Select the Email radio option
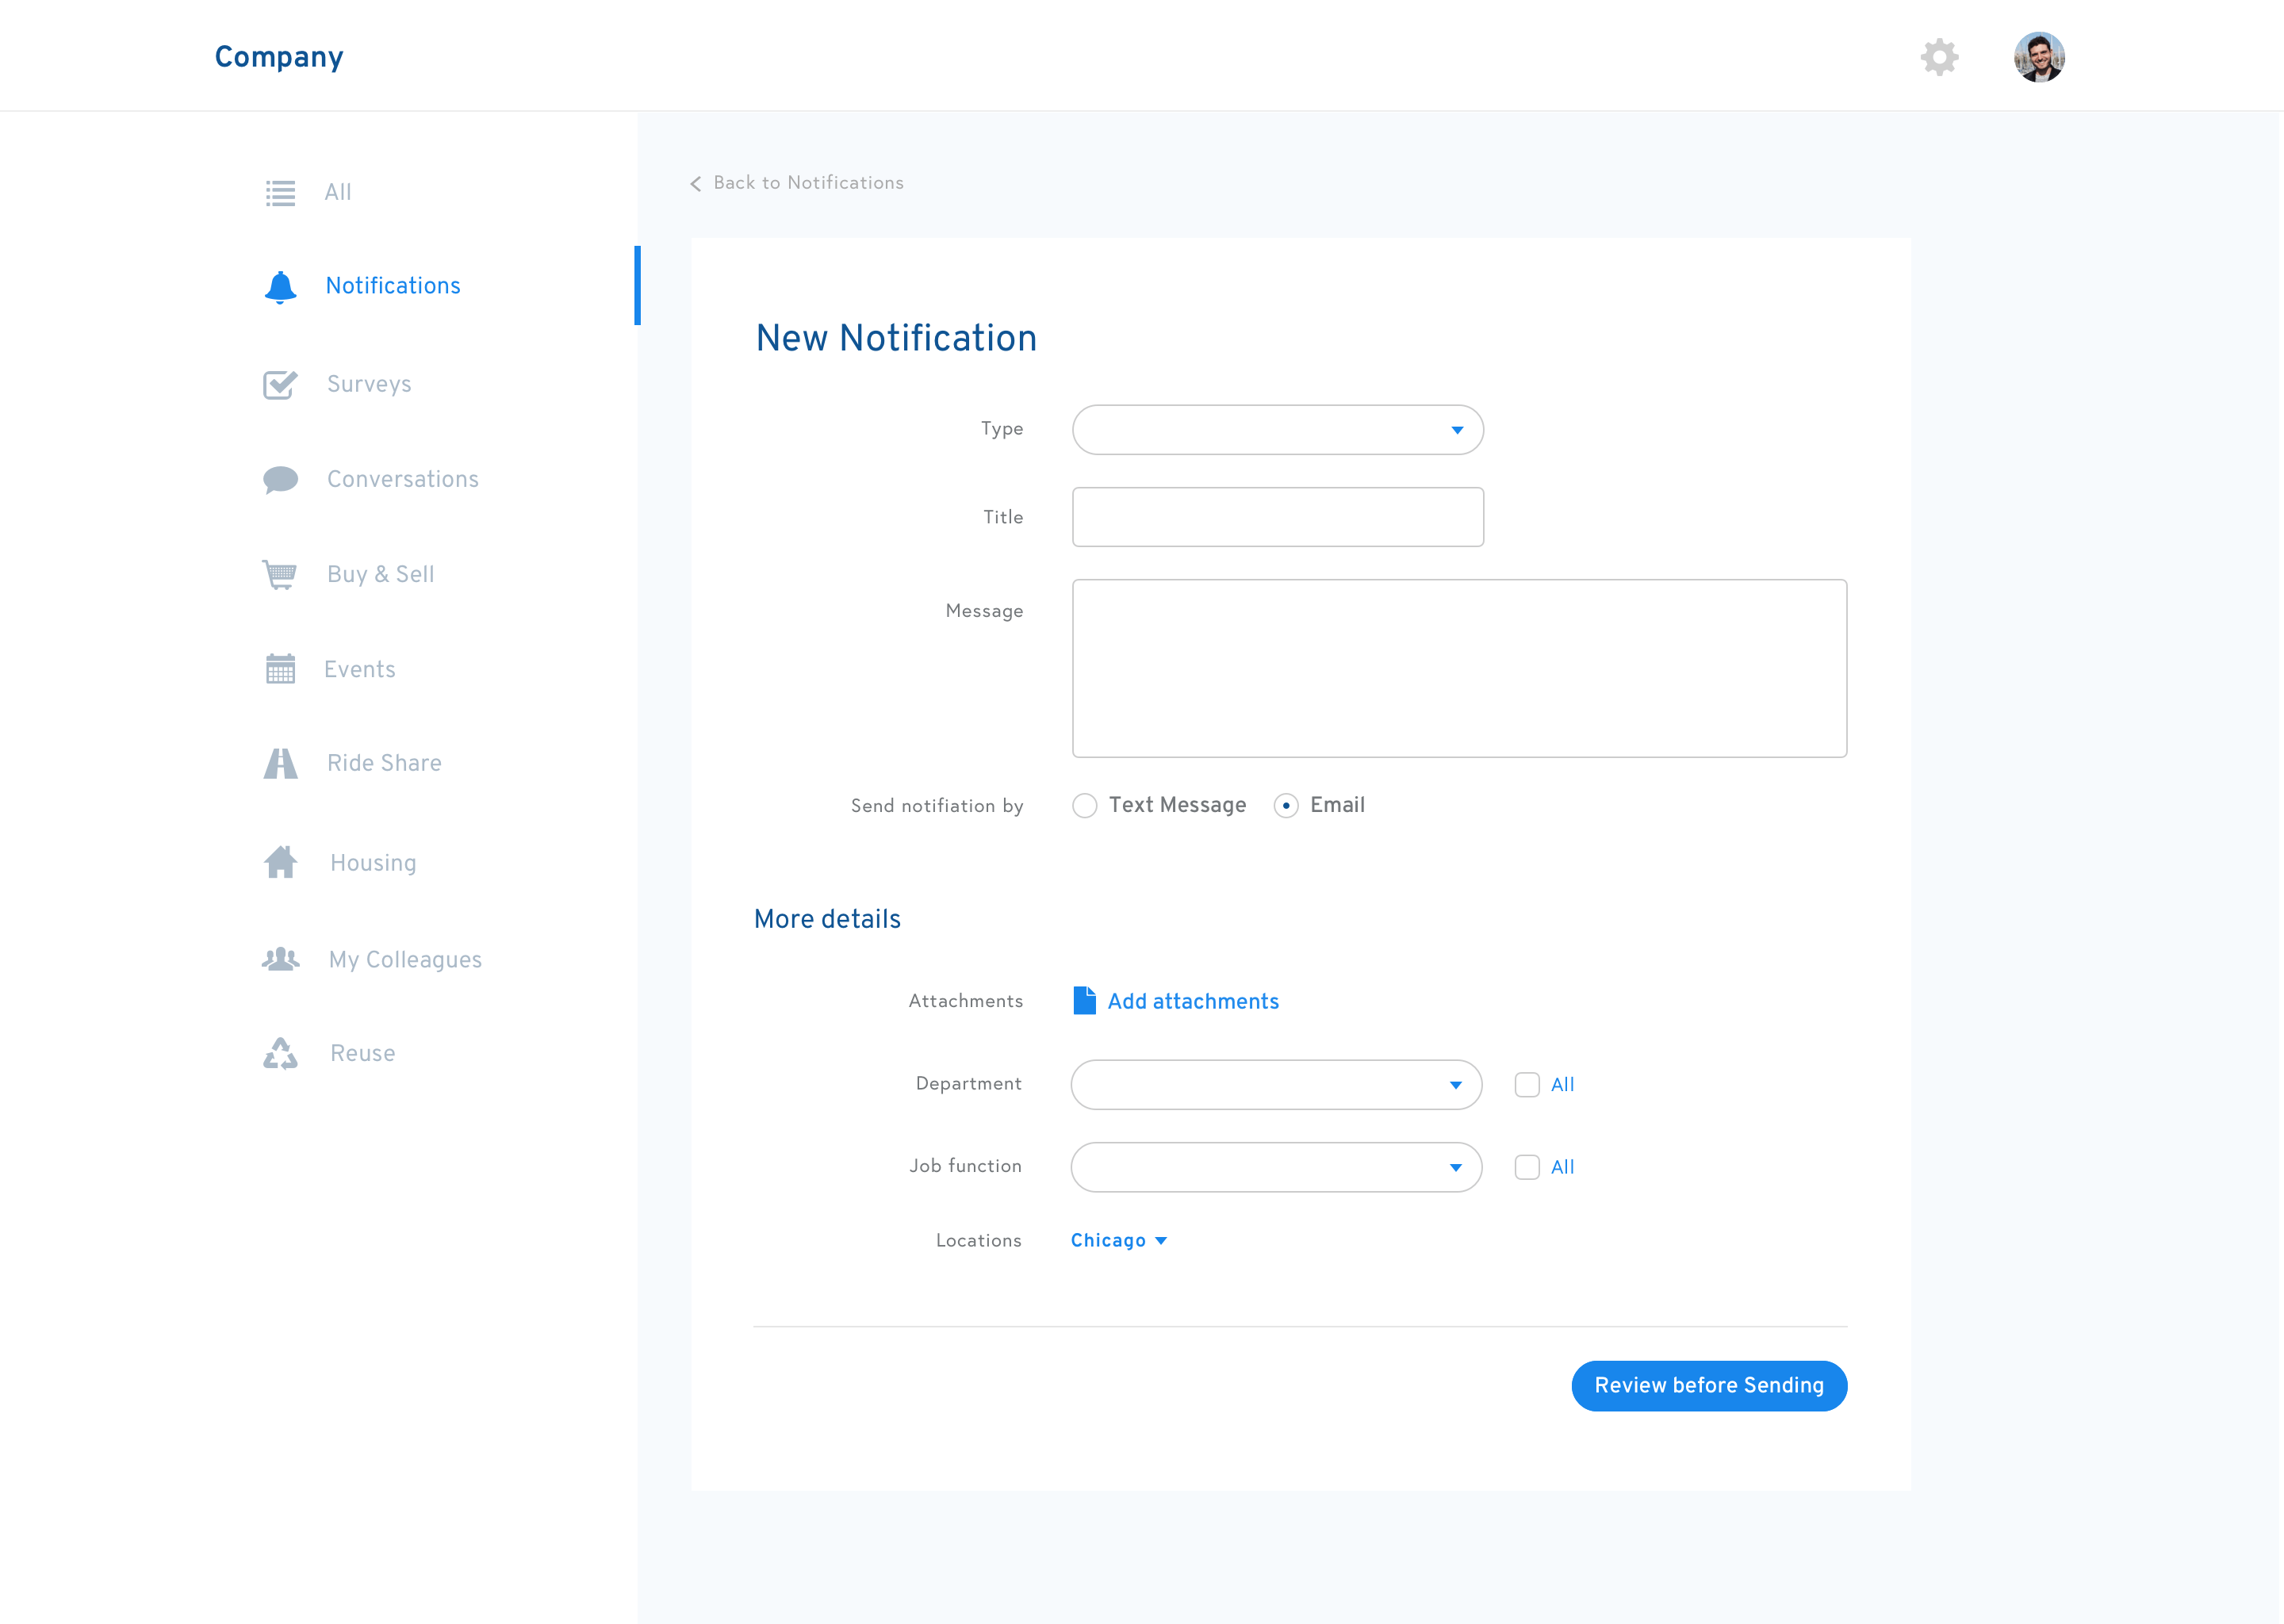 [x=1286, y=806]
